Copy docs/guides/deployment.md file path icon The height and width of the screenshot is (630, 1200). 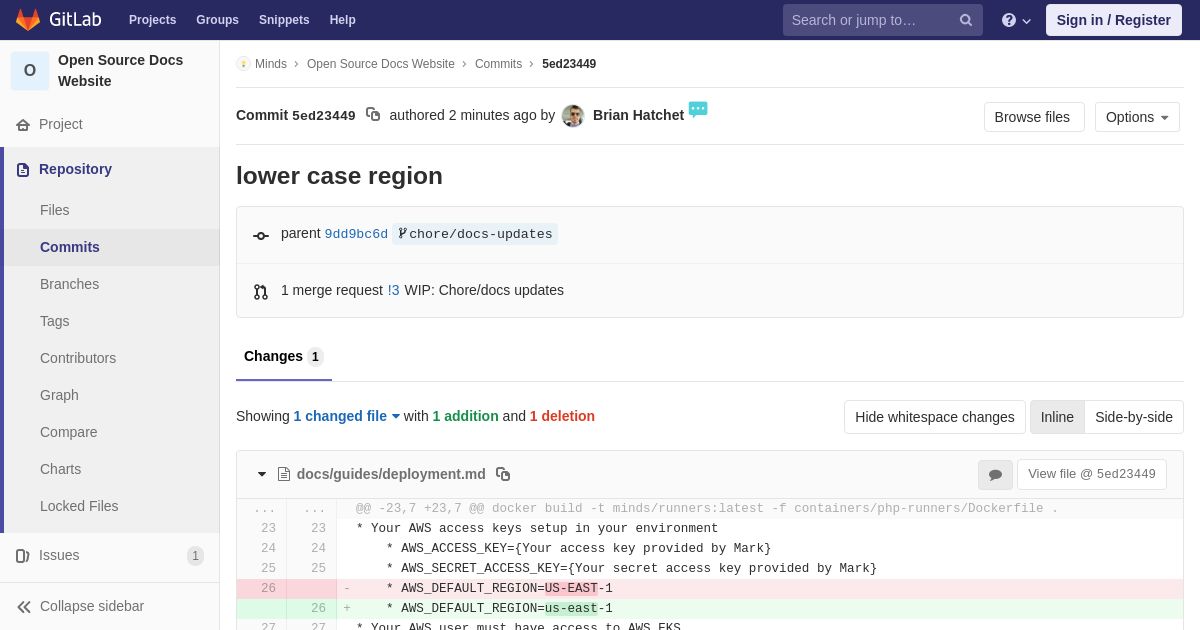pyautogui.click(x=503, y=474)
